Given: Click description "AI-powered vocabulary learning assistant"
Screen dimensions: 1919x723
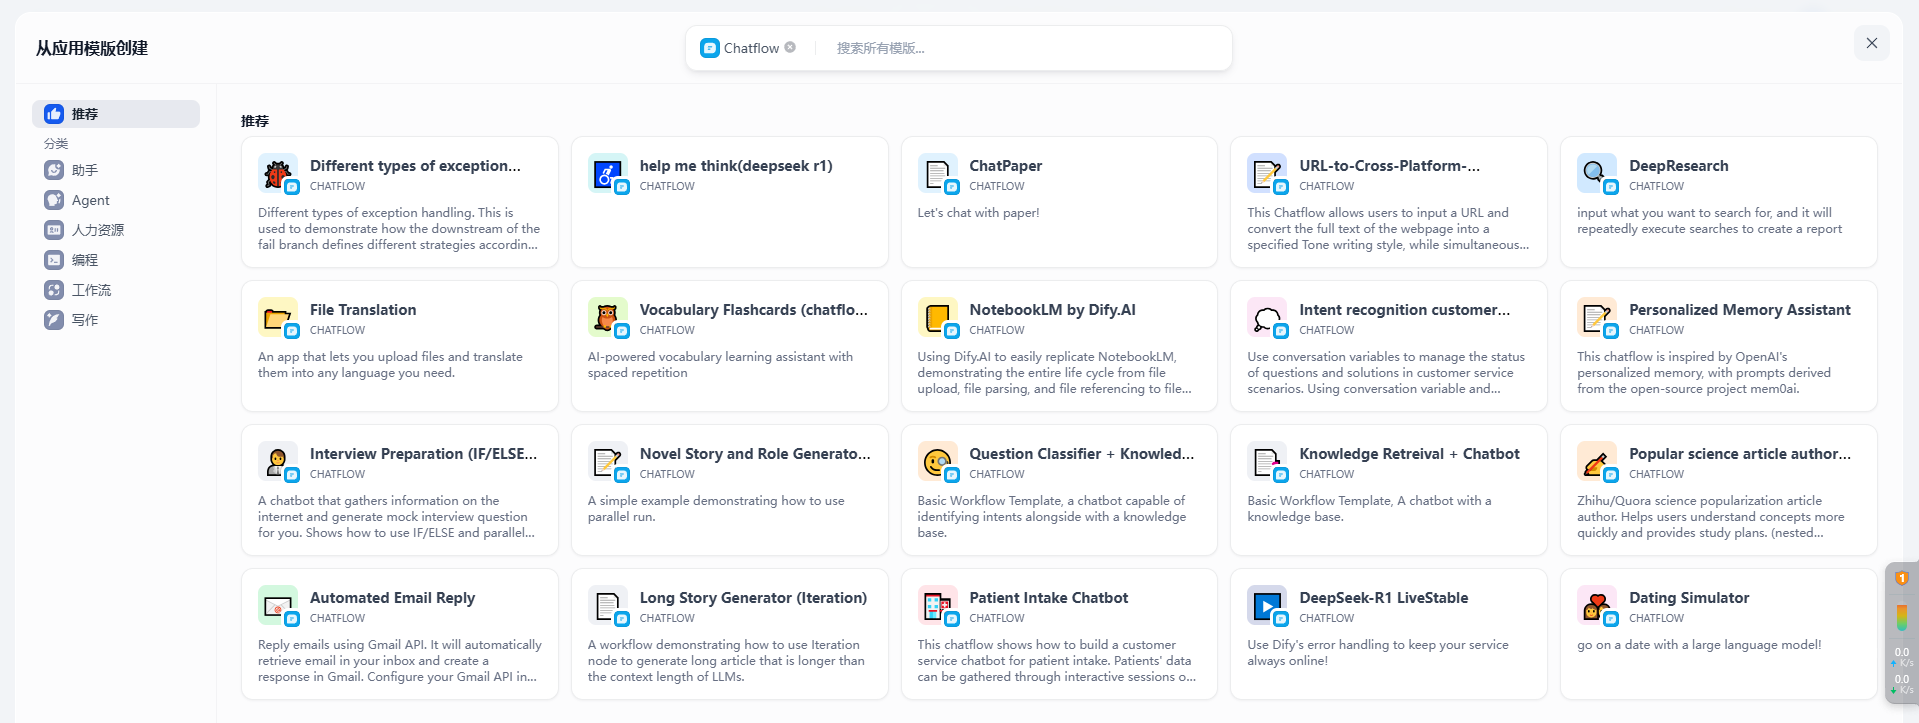Looking at the screenshot, I should pos(720,365).
